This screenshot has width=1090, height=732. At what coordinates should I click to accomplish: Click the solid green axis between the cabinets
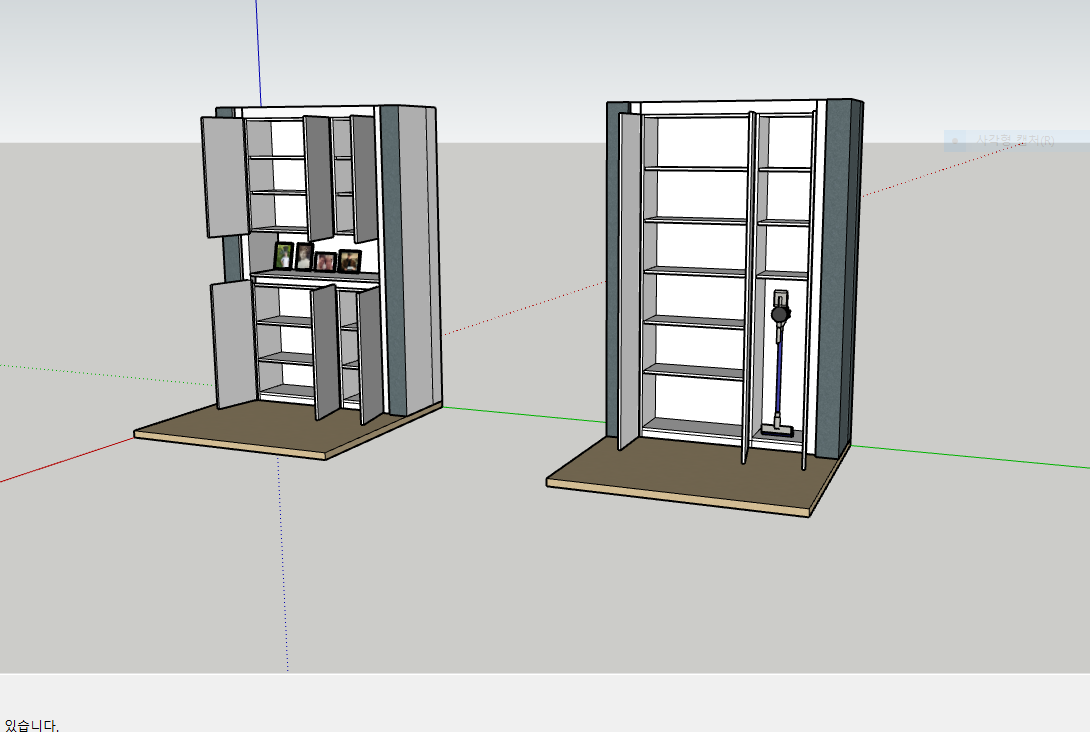(525, 414)
